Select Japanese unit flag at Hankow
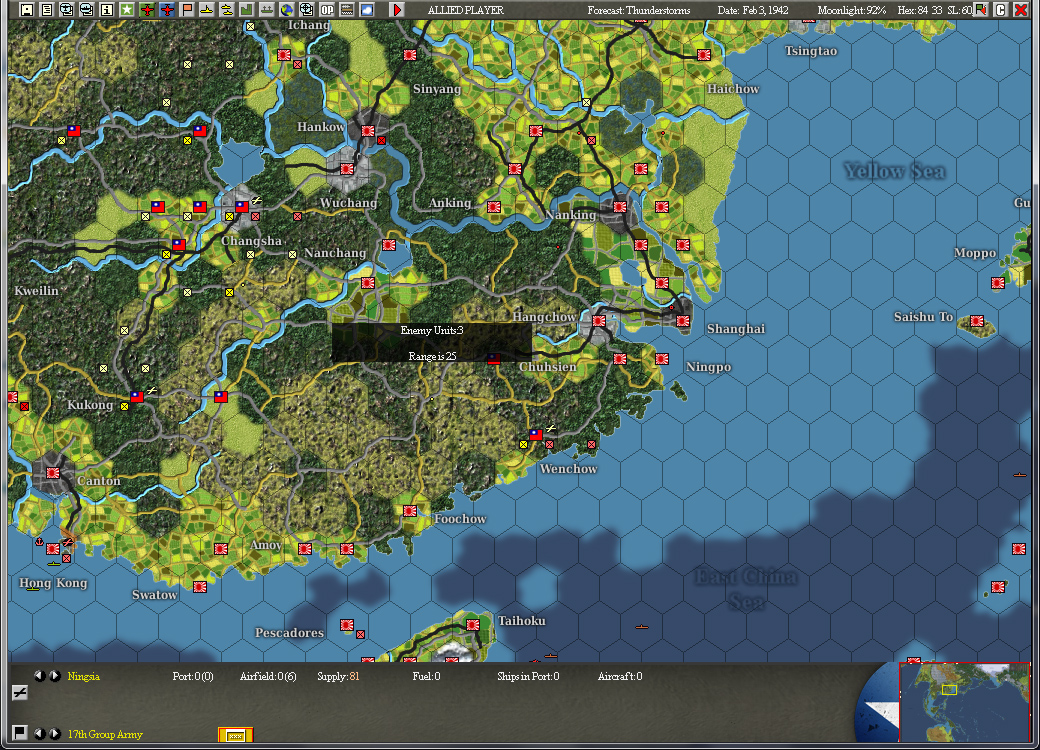Screen dimensions: 1040x750 click(367, 131)
